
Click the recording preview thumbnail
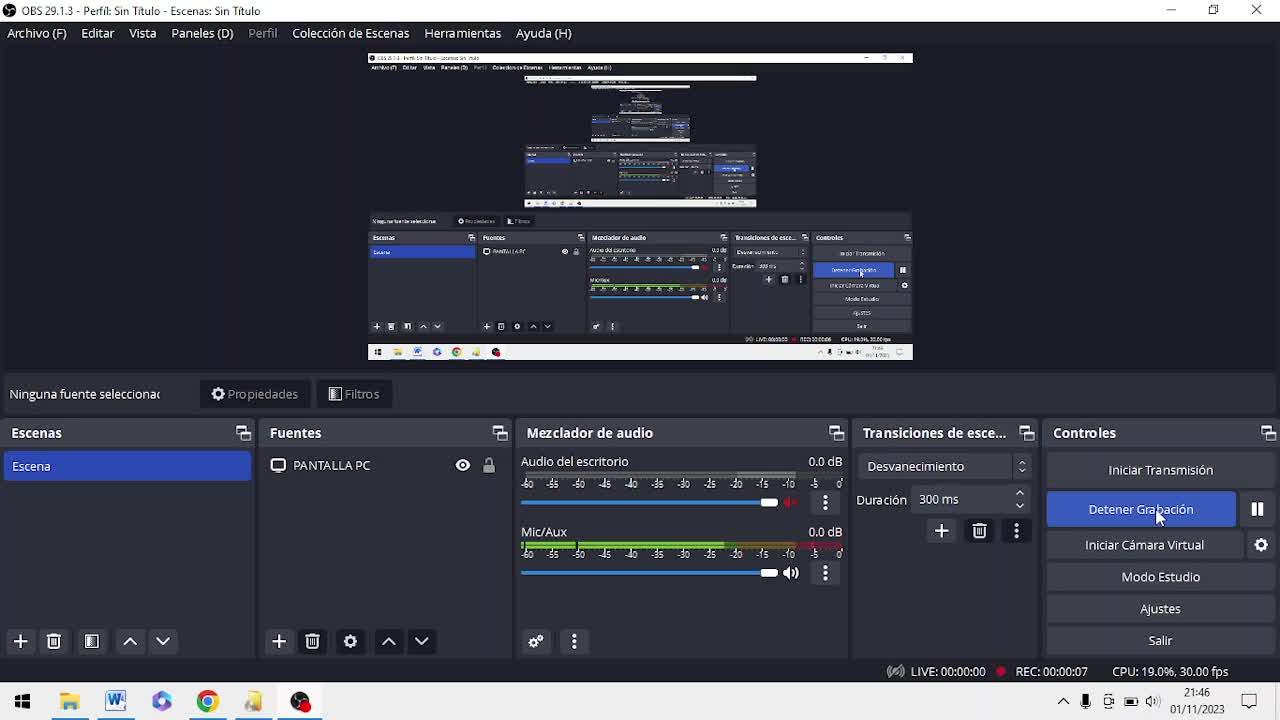(640, 206)
